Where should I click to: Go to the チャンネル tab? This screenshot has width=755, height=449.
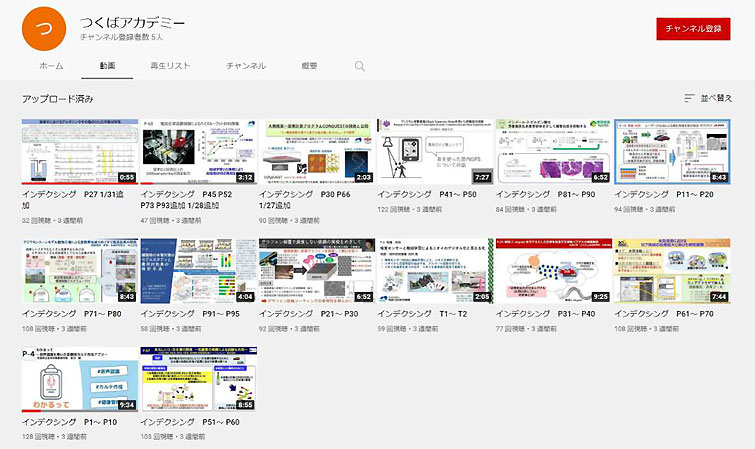click(x=246, y=66)
